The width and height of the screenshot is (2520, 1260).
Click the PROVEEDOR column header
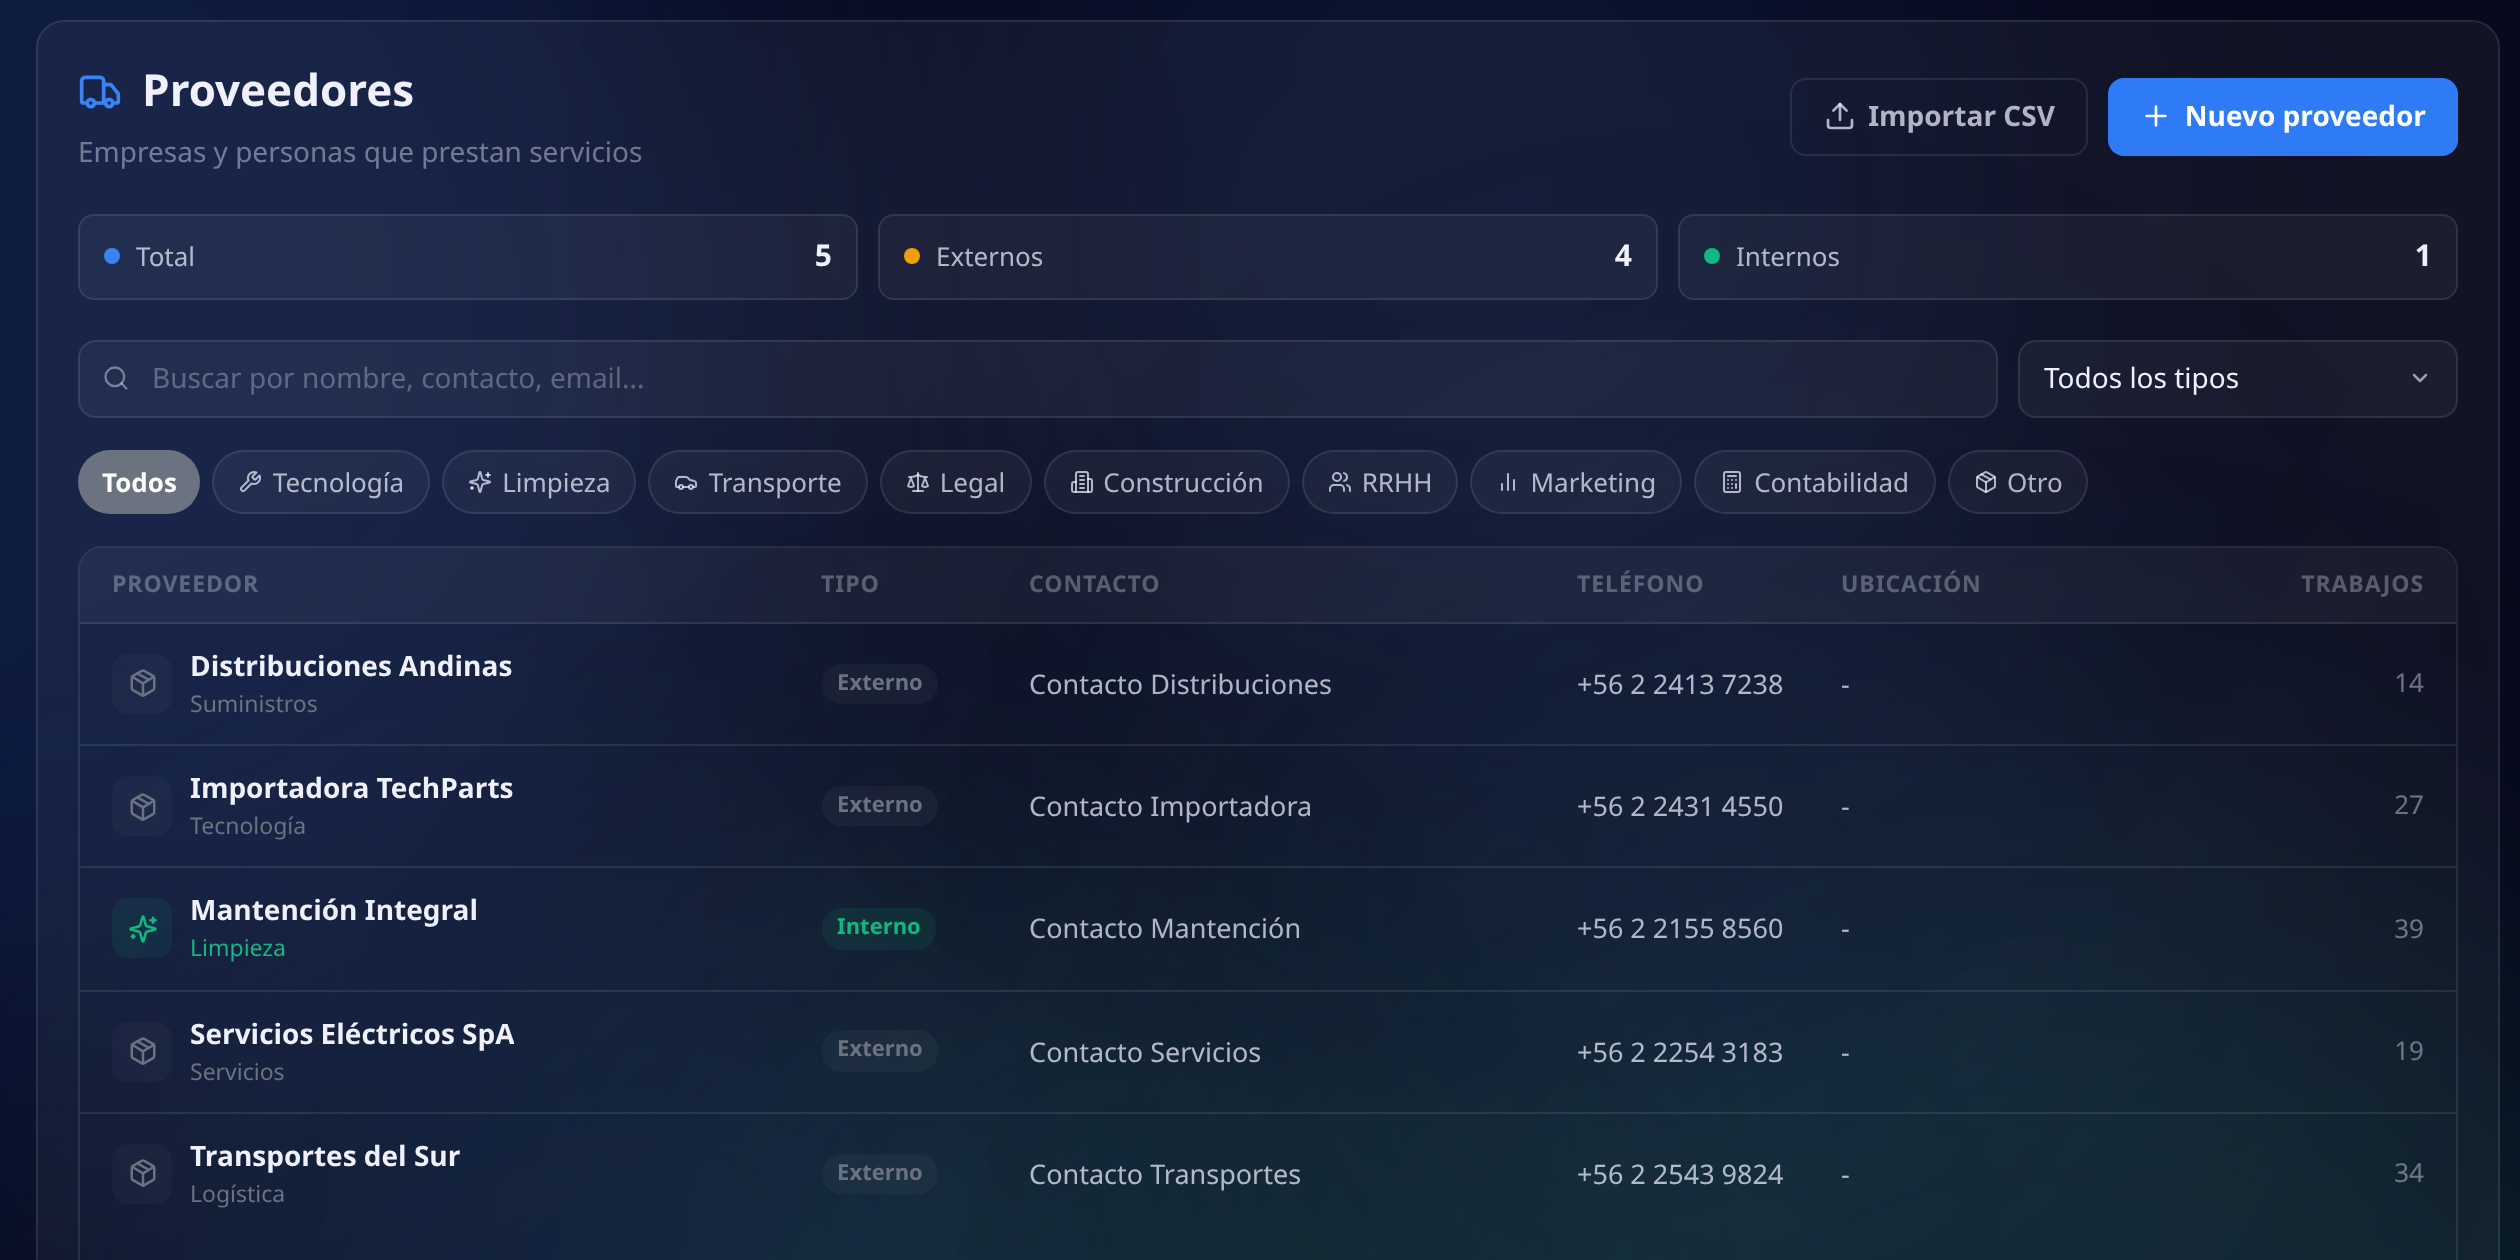tap(185, 584)
